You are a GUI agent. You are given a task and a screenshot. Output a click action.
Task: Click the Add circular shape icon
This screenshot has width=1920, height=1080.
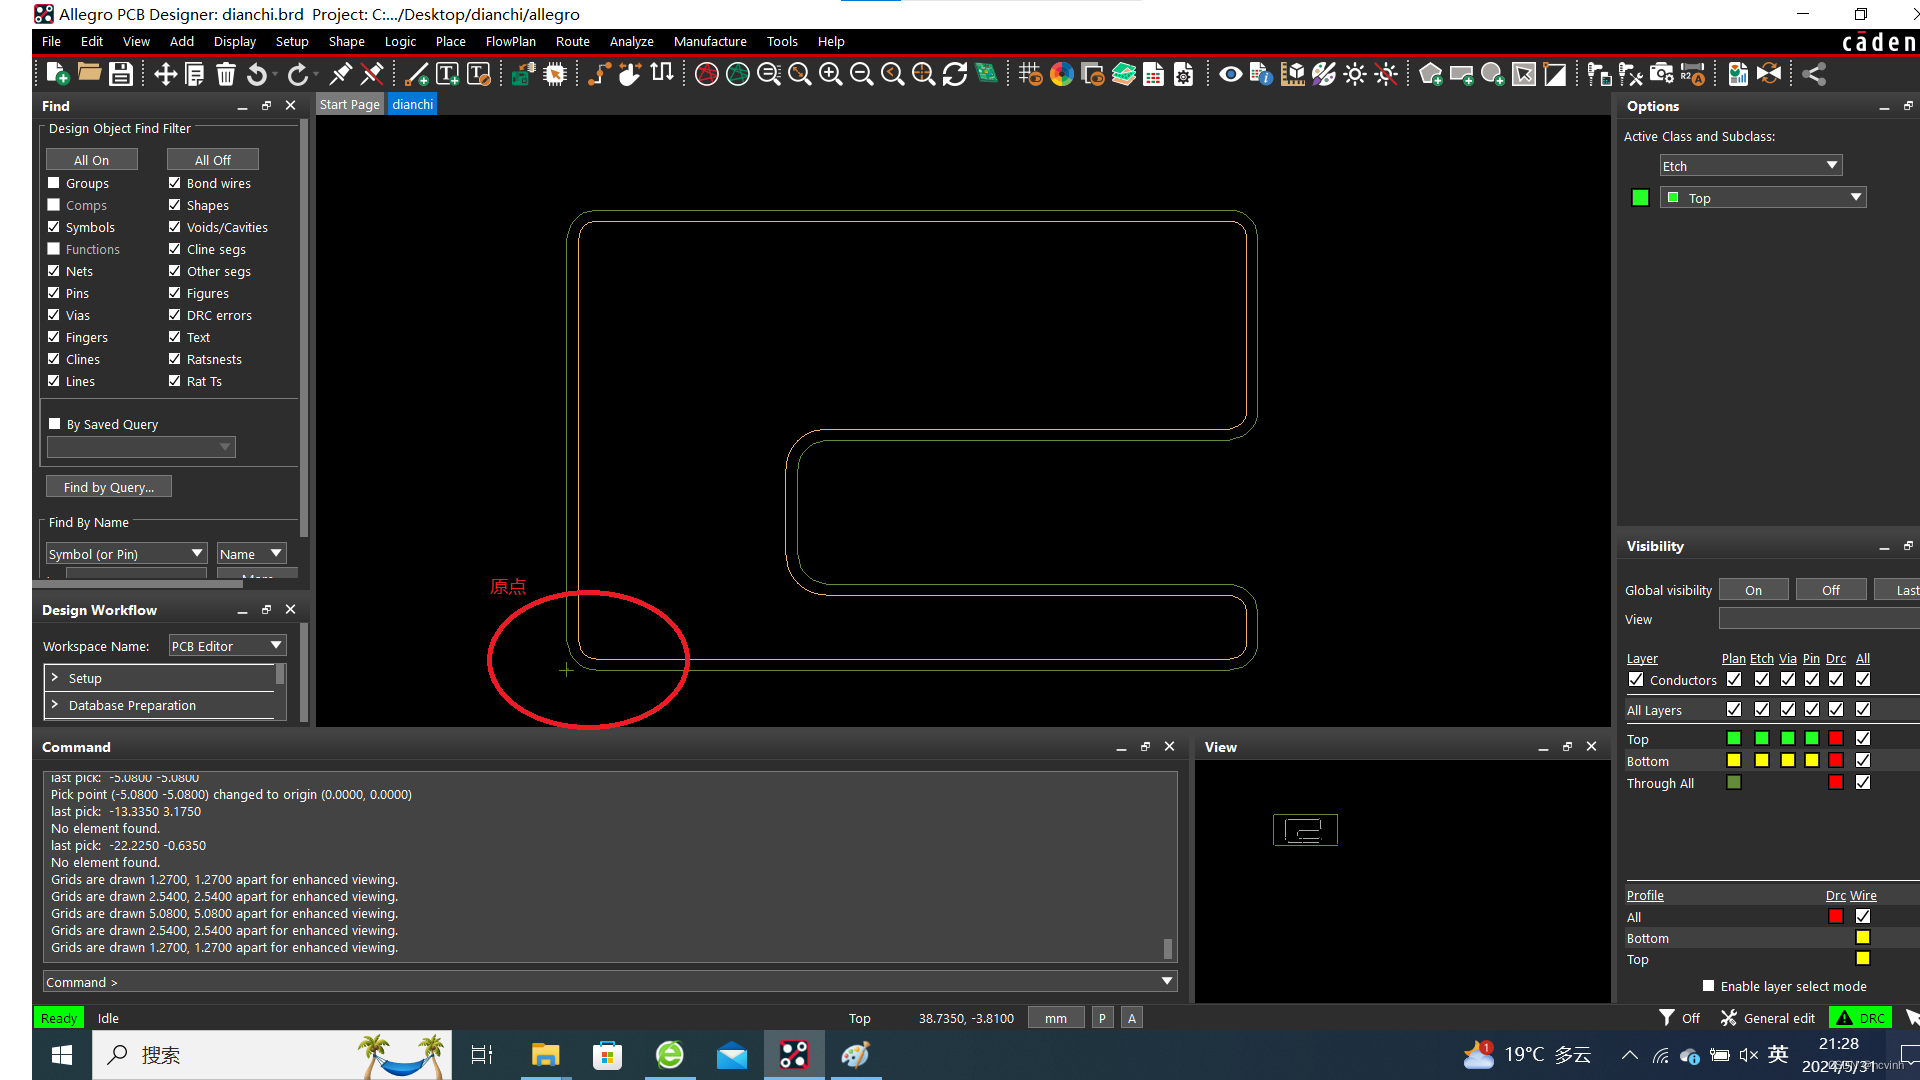pyautogui.click(x=1493, y=74)
